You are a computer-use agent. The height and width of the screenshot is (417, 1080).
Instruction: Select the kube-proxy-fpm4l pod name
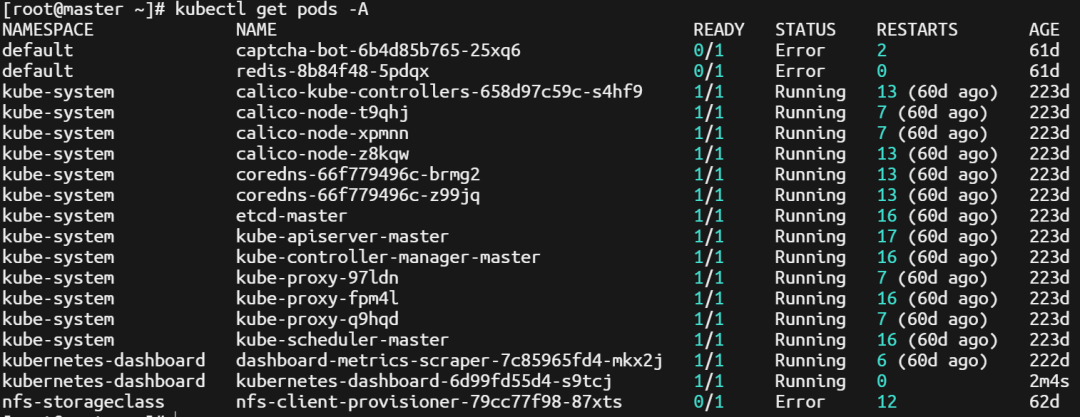tap(317, 298)
